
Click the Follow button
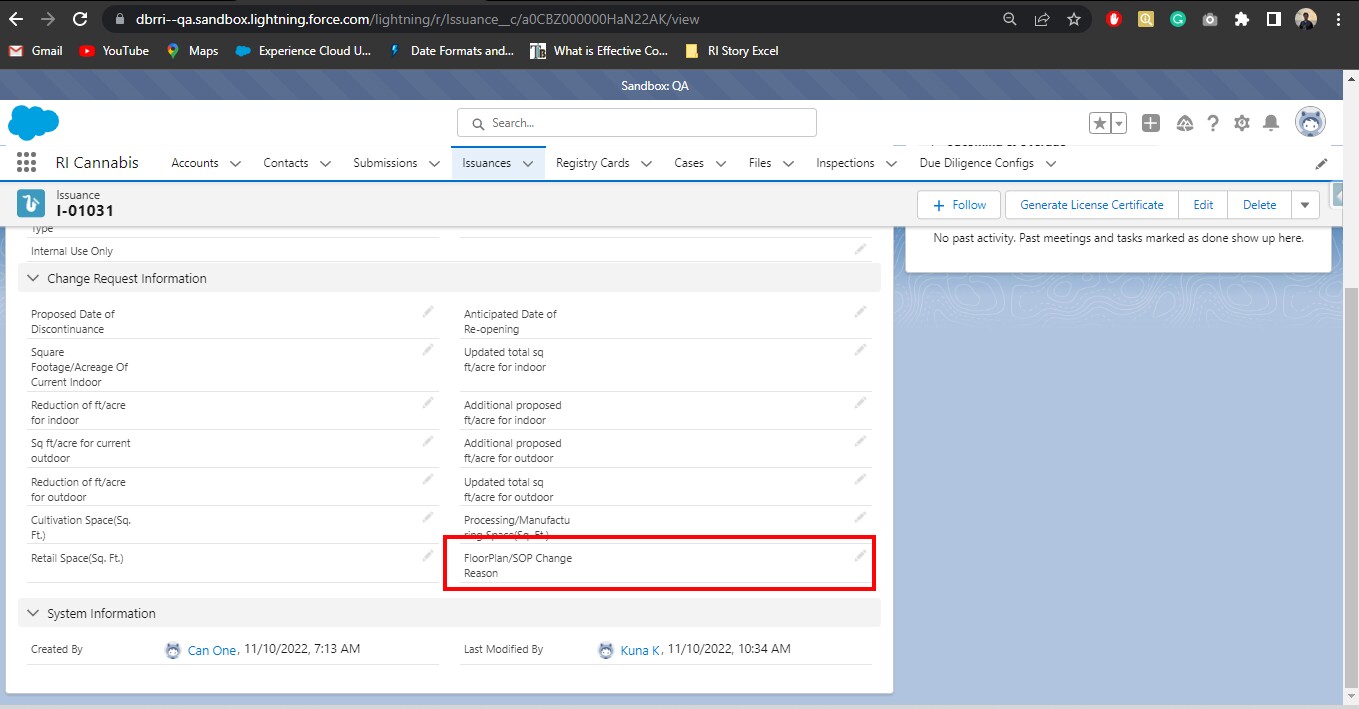point(958,204)
